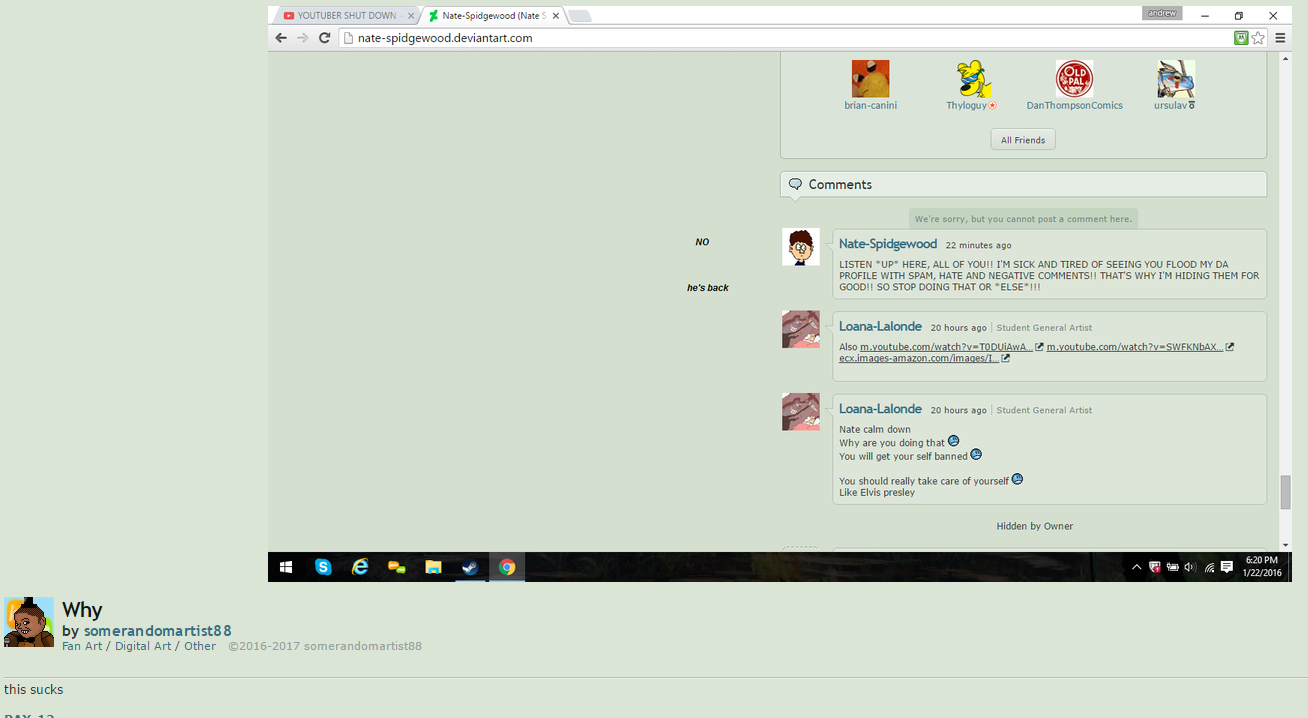Open taskbar chat app icon
Viewport: 1308px width, 718px height.
pyautogui.click(x=397, y=567)
